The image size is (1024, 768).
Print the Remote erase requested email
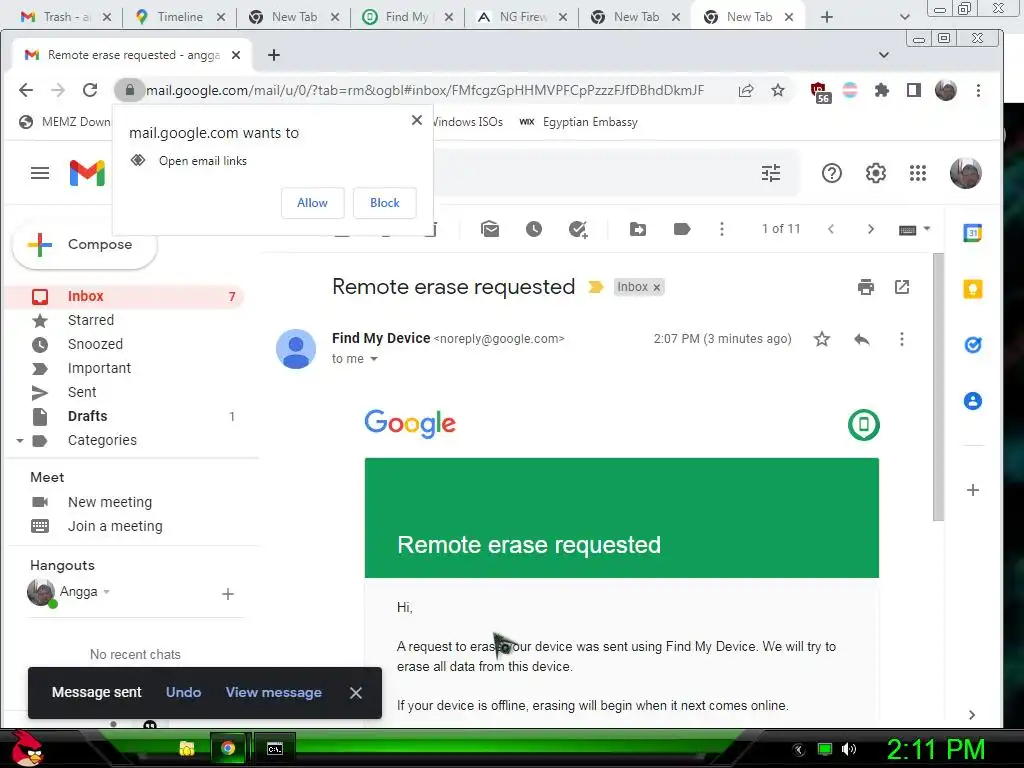866,287
